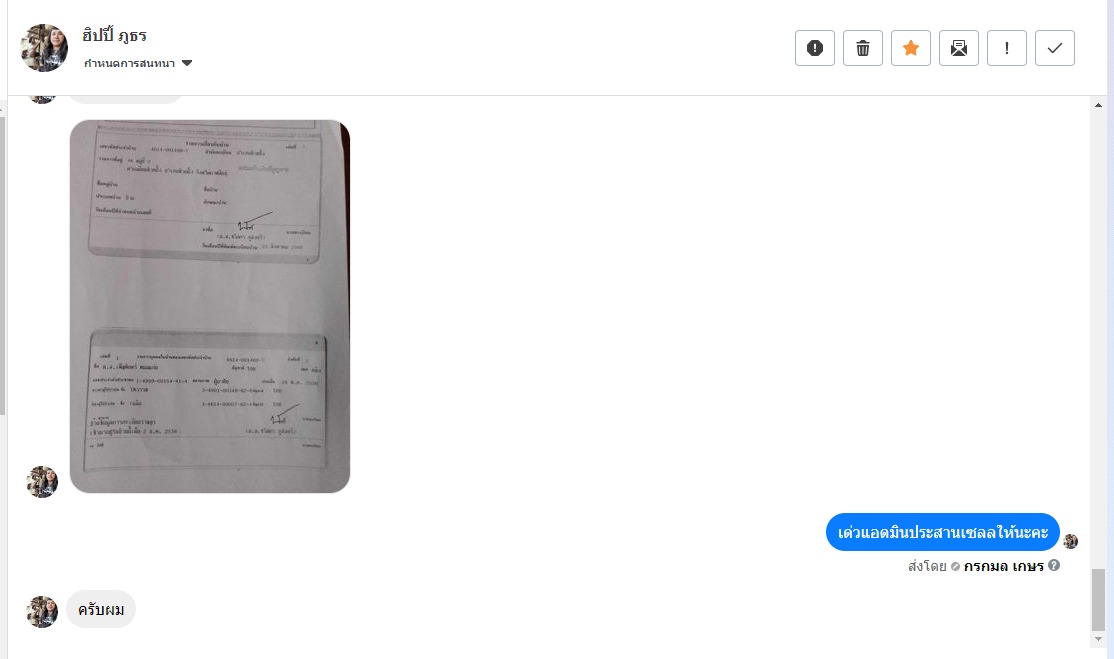
Task: Mark conversation unread with envelope icon
Action: point(958,48)
